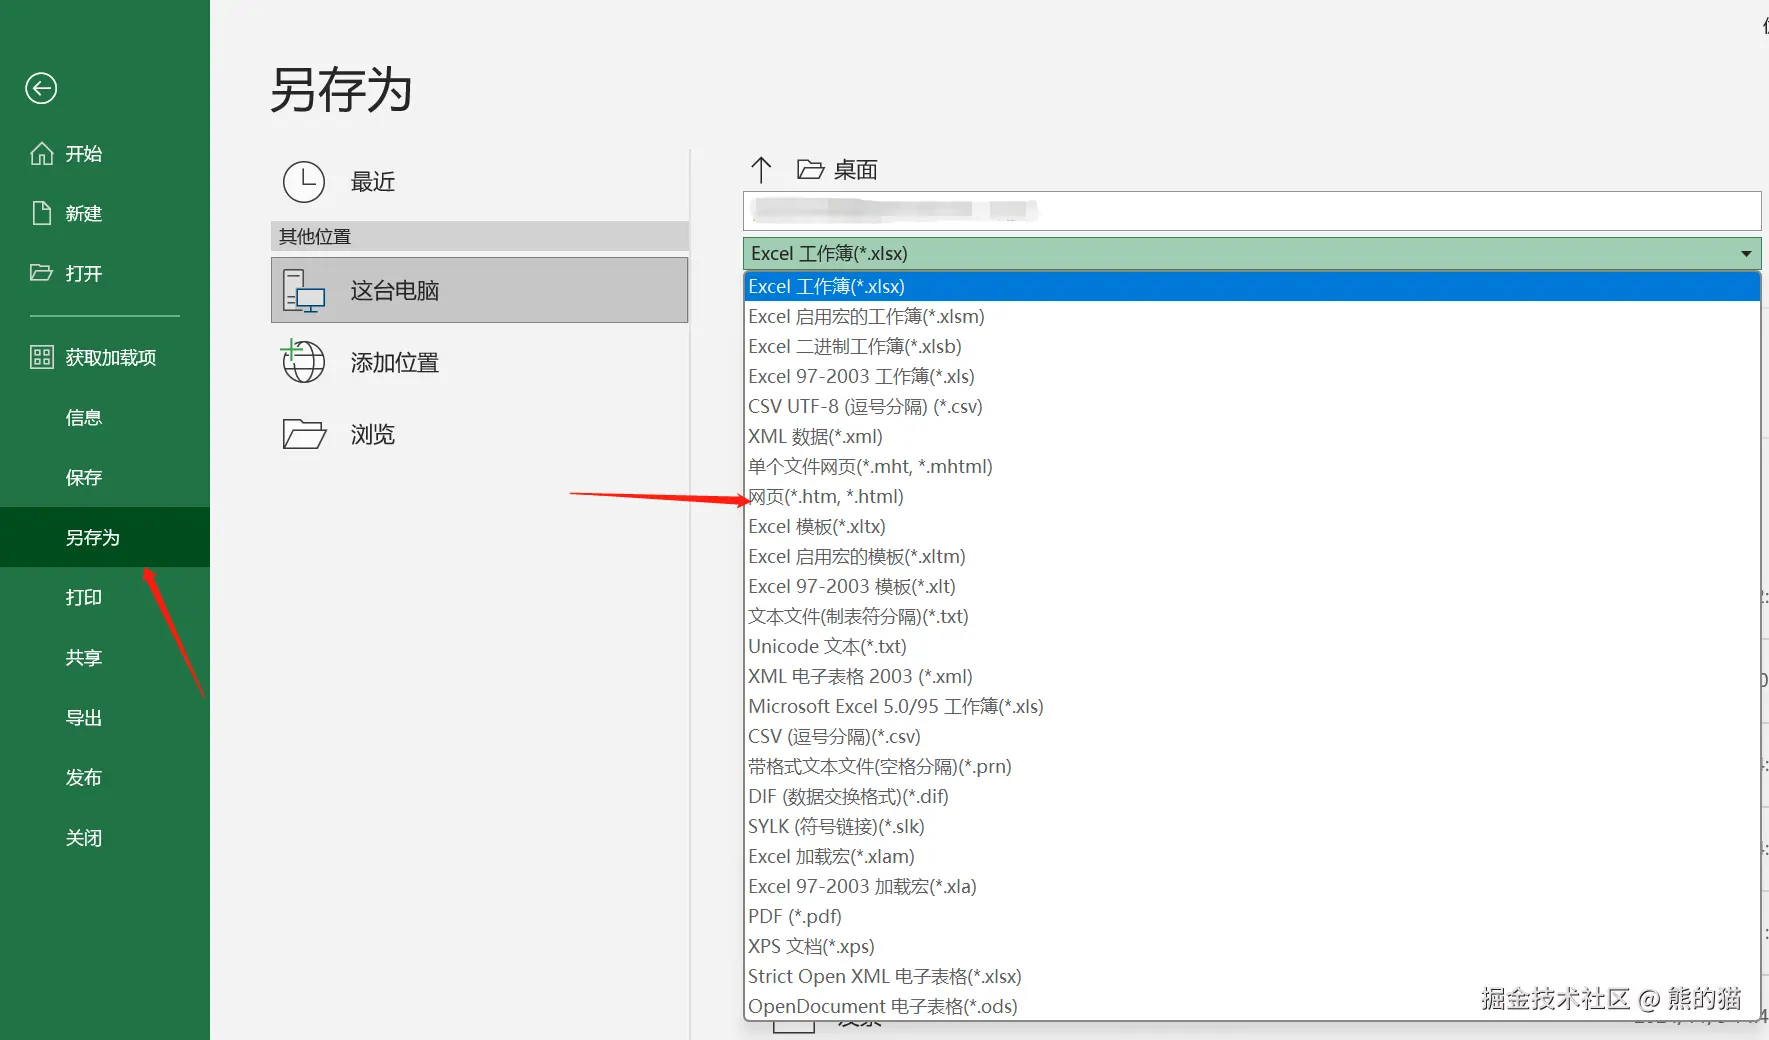The width and height of the screenshot is (1769, 1040).
Task: Select 保存 in the sidebar
Action: coord(105,477)
